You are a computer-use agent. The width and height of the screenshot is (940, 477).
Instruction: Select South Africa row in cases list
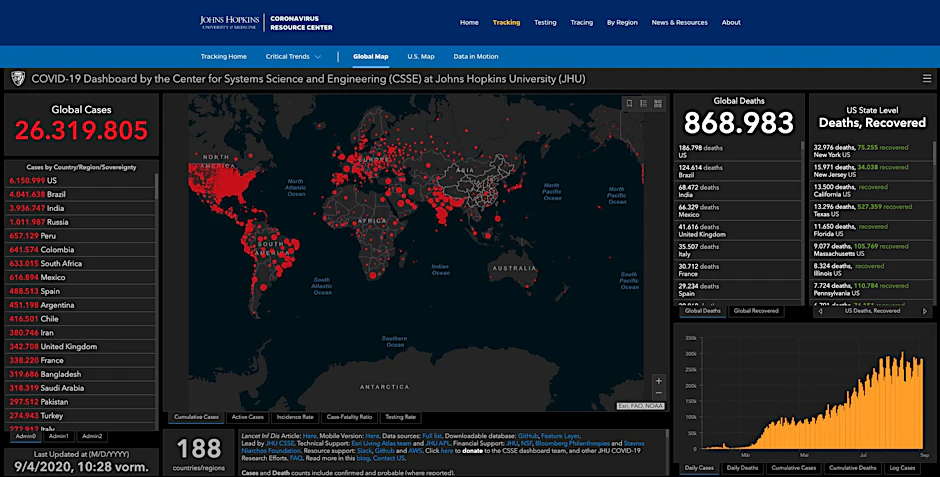[x=80, y=263]
